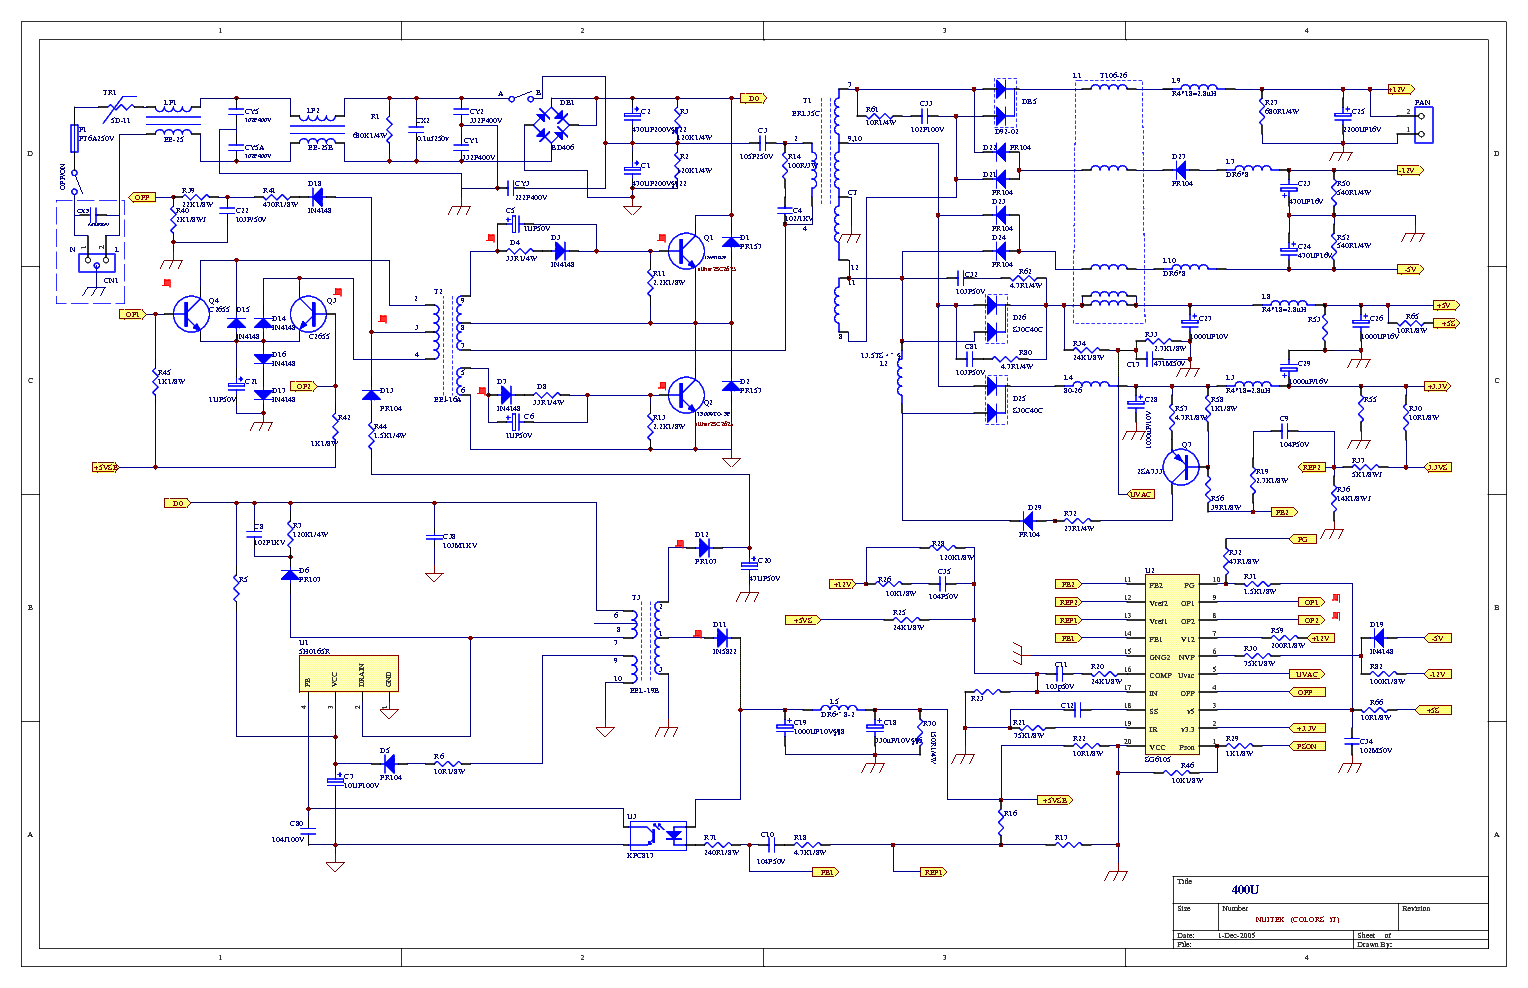Screen dimensions: 1528x988
Task: Click the D27 FR104 diode
Action: click(x=1181, y=170)
